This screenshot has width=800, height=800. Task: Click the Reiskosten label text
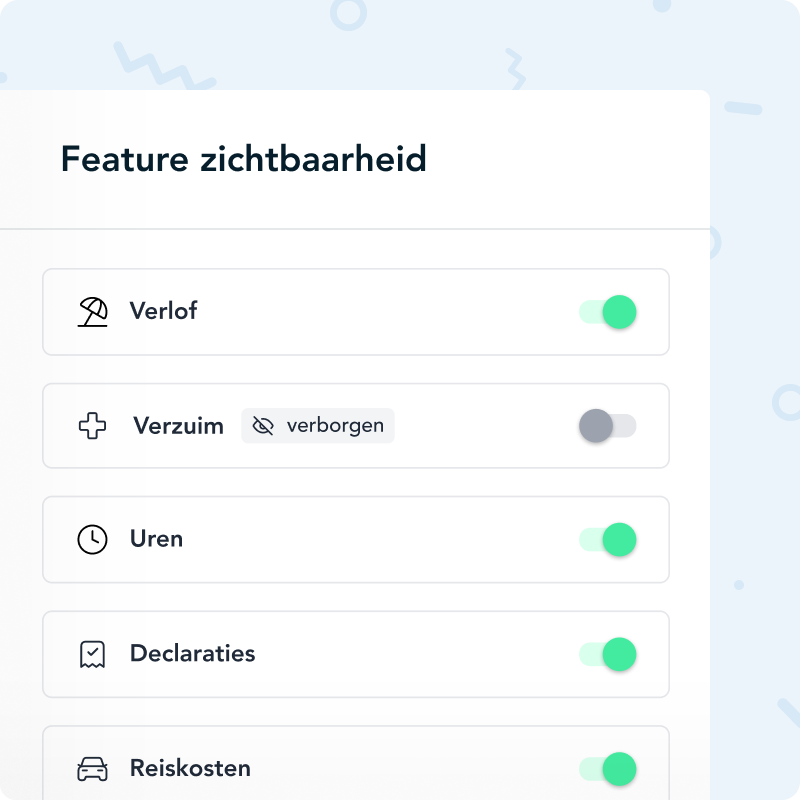(190, 768)
